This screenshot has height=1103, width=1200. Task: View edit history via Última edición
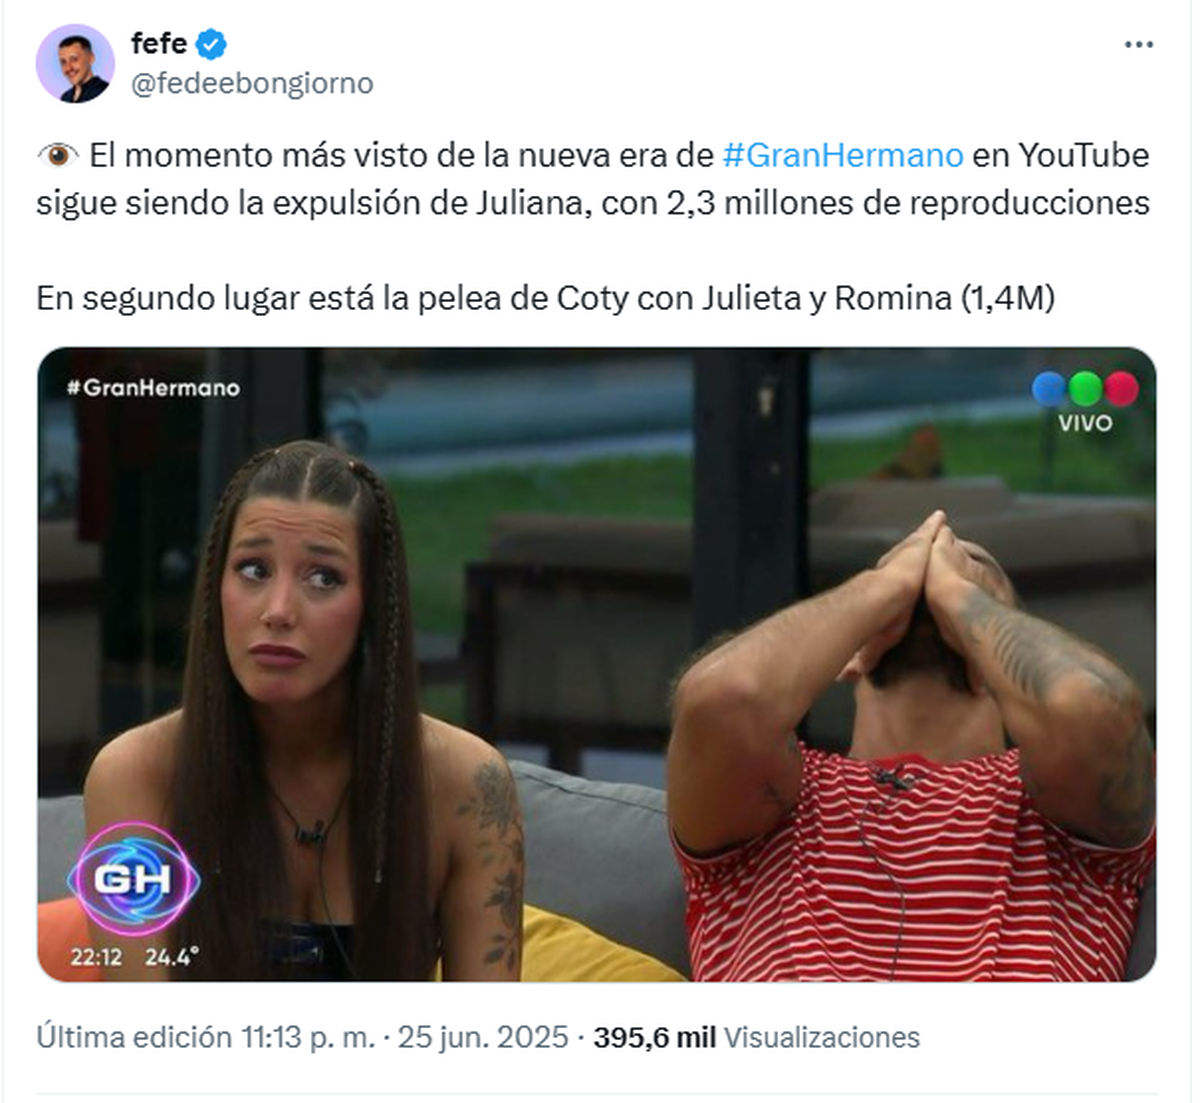(x=205, y=1037)
